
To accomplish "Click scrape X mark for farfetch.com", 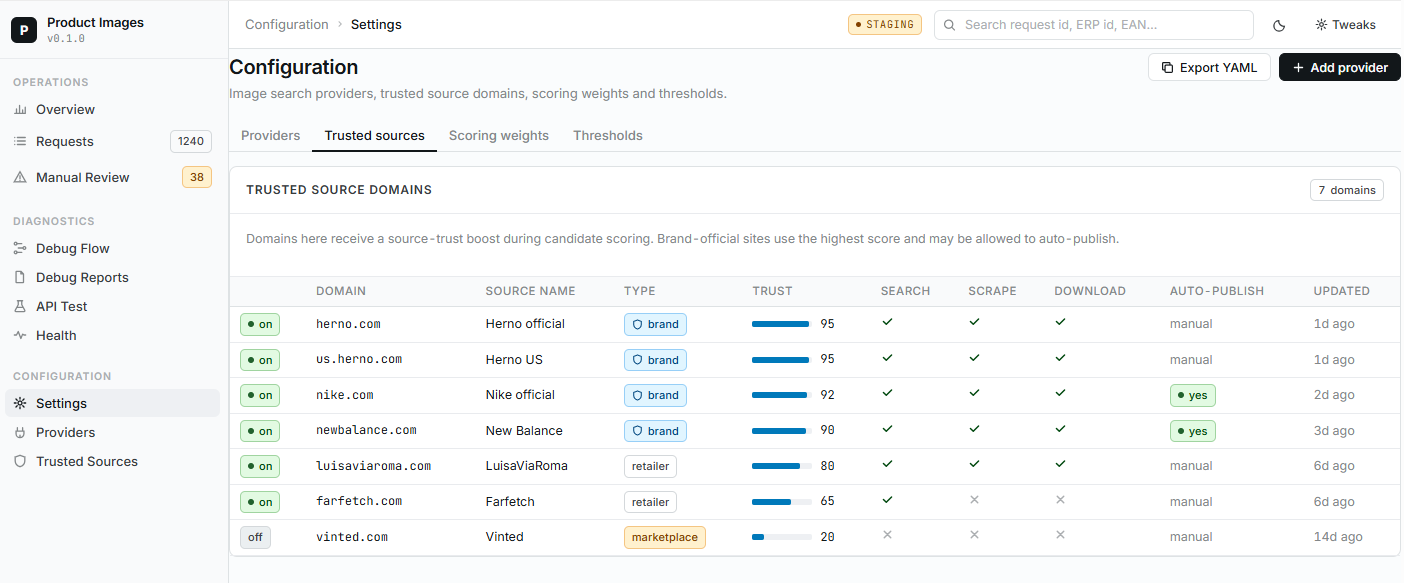I will (974, 500).
